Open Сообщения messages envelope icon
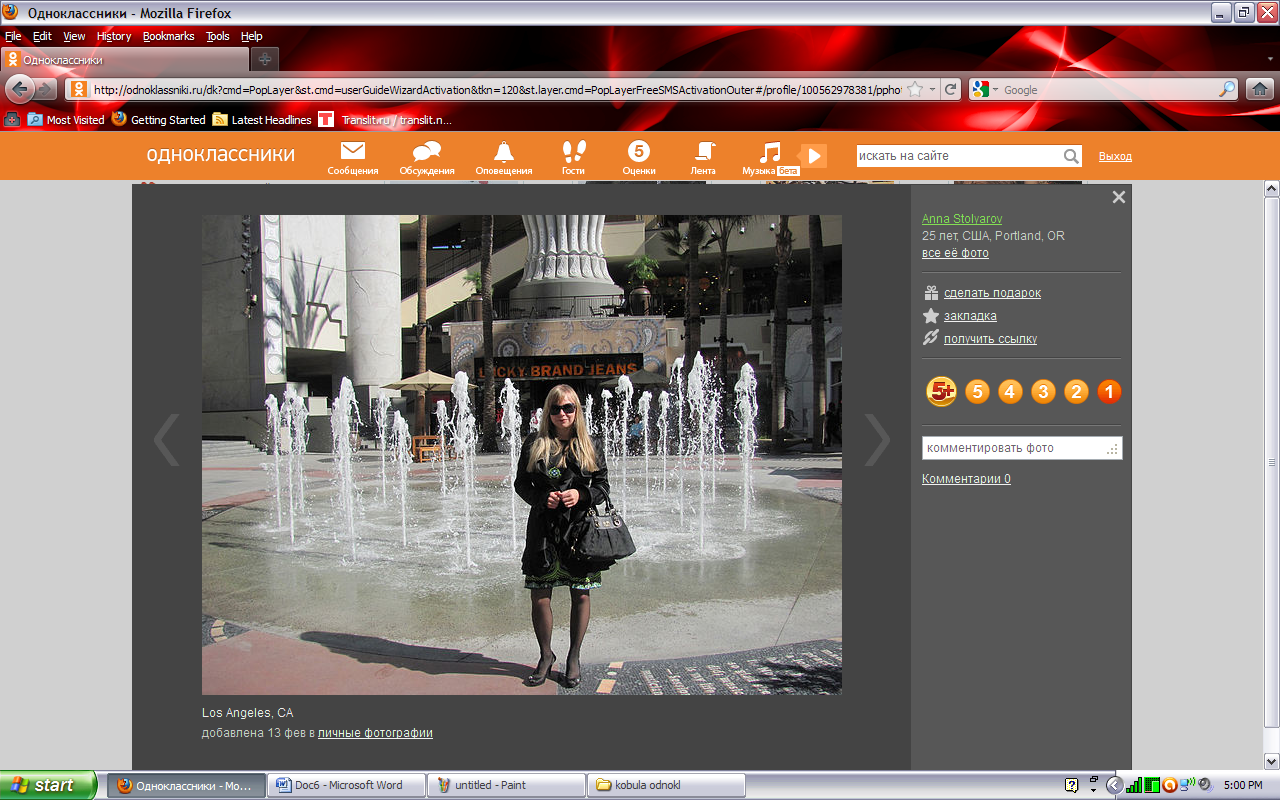The width and height of the screenshot is (1280, 800). click(x=353, y=152)
